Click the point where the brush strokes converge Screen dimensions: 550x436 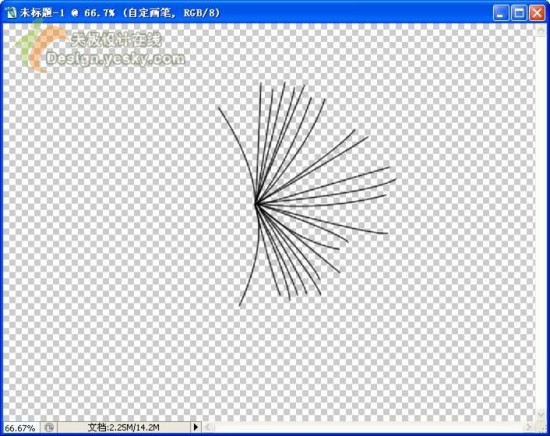(256, 203)
